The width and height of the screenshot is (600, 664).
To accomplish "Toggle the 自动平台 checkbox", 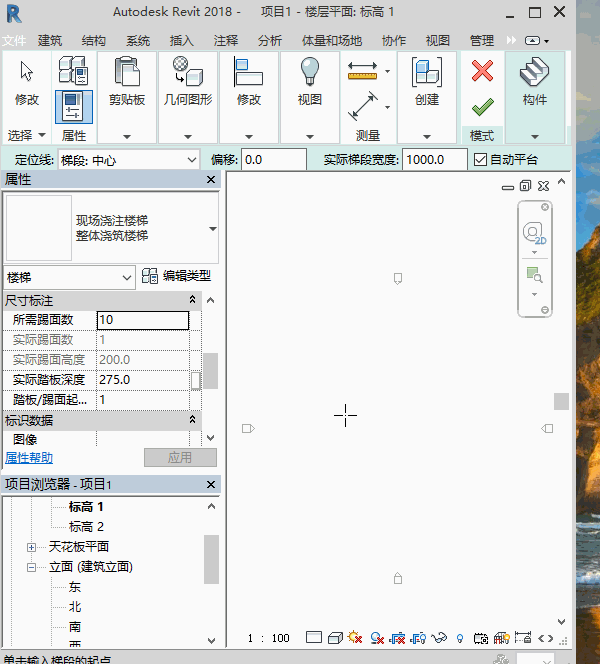I will tap(480, 160).
